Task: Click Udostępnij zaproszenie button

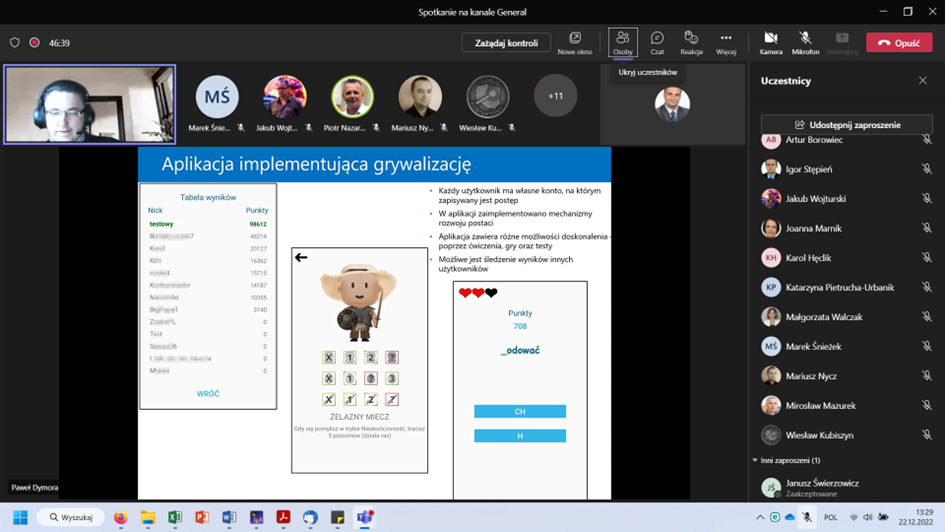Action: 847,125
